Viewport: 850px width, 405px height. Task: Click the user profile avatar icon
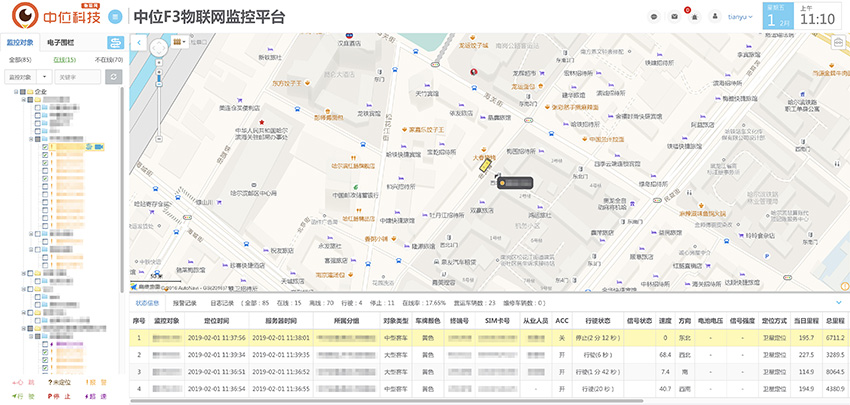tap(716, 17)
